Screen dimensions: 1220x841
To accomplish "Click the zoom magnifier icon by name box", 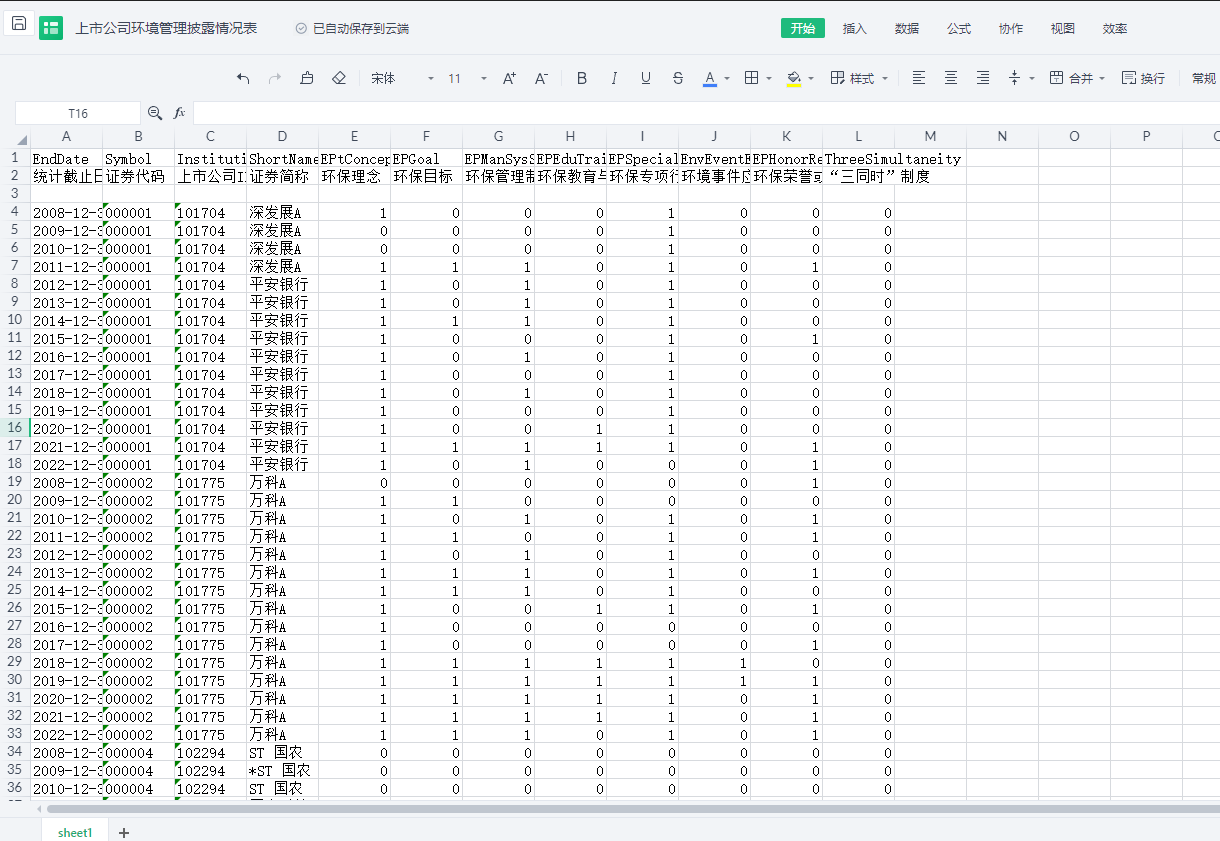I will 155,113.
